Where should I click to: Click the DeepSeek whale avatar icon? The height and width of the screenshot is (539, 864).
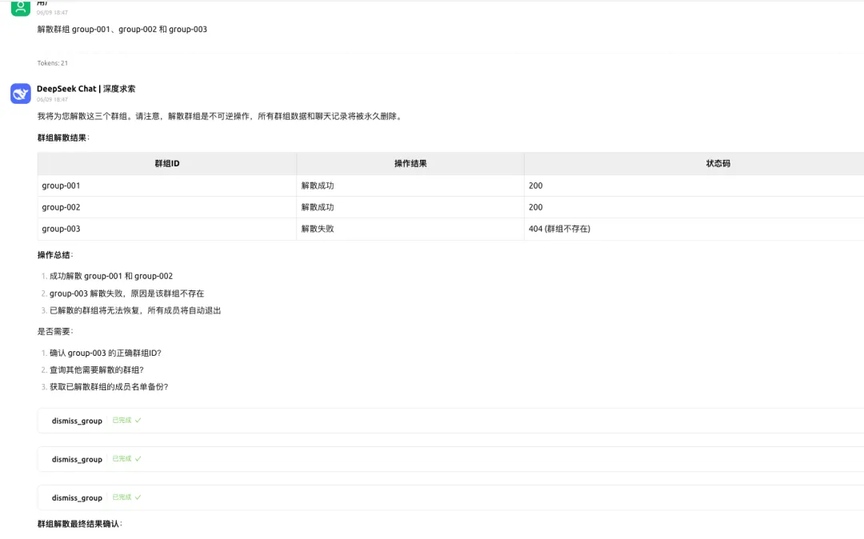point(20,94)
